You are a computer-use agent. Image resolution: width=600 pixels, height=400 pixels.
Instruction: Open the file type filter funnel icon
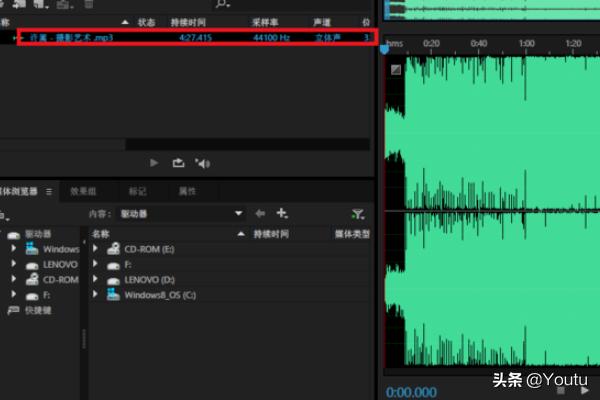[x=358, y=214]
